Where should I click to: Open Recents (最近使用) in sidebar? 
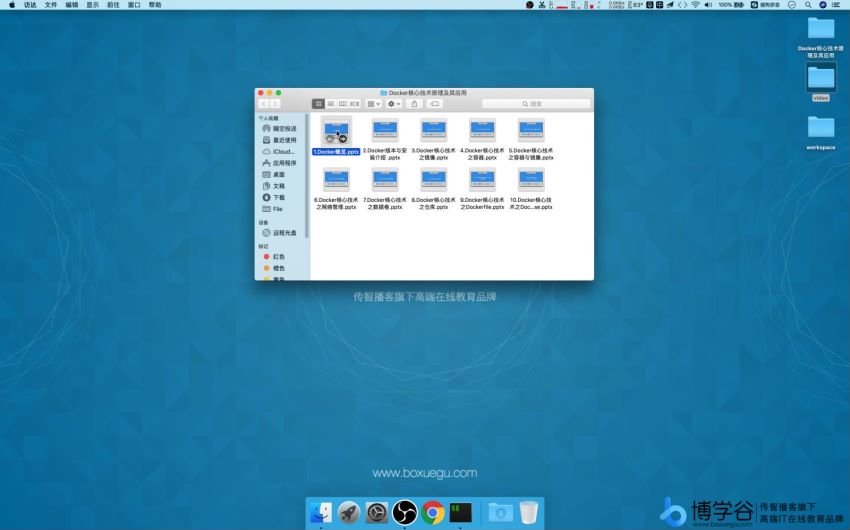280,140
